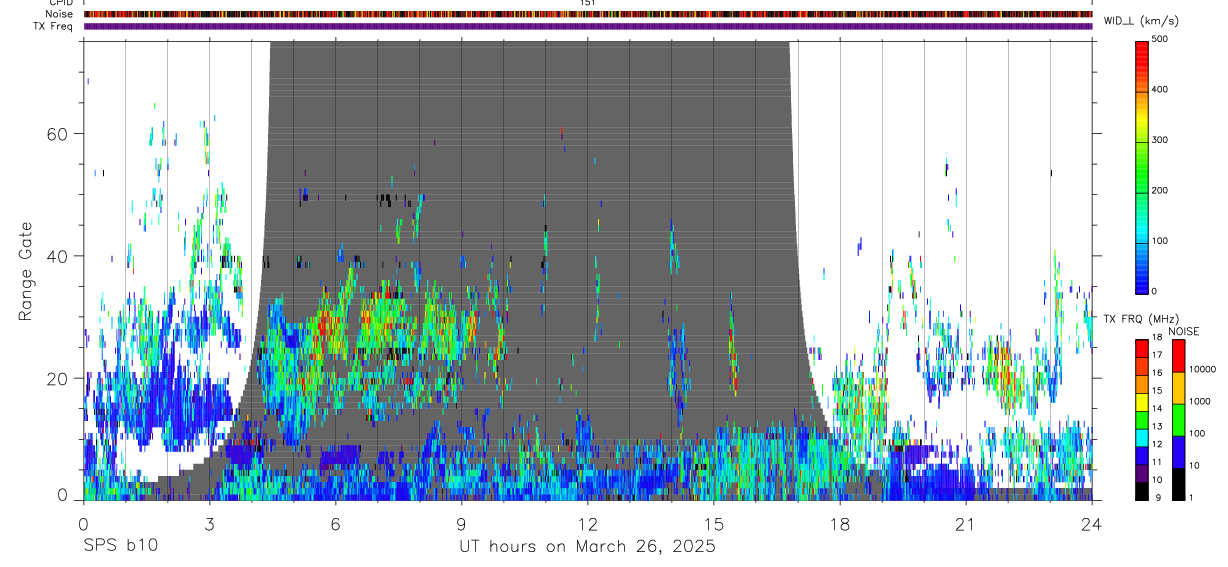Click the 21 tick on UT hours axis

965,524
